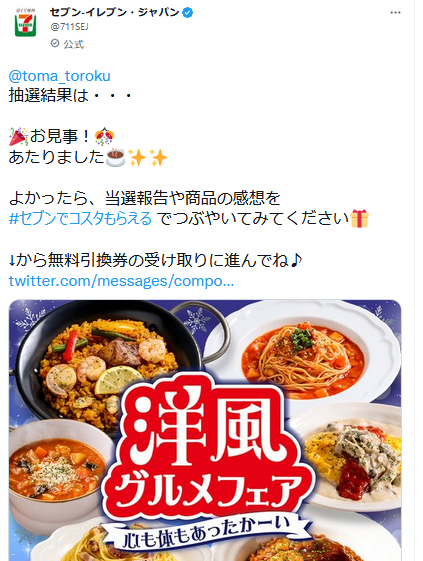Click the confetti ball emoji after お見事
The image size is (423, 561).
104,136
